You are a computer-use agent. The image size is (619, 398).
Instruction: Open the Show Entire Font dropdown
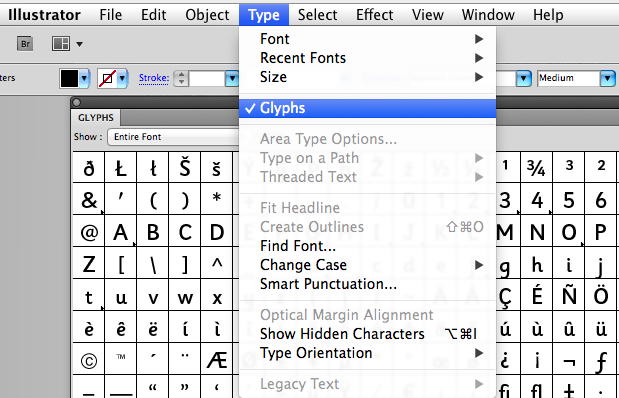tap(174, 137)
